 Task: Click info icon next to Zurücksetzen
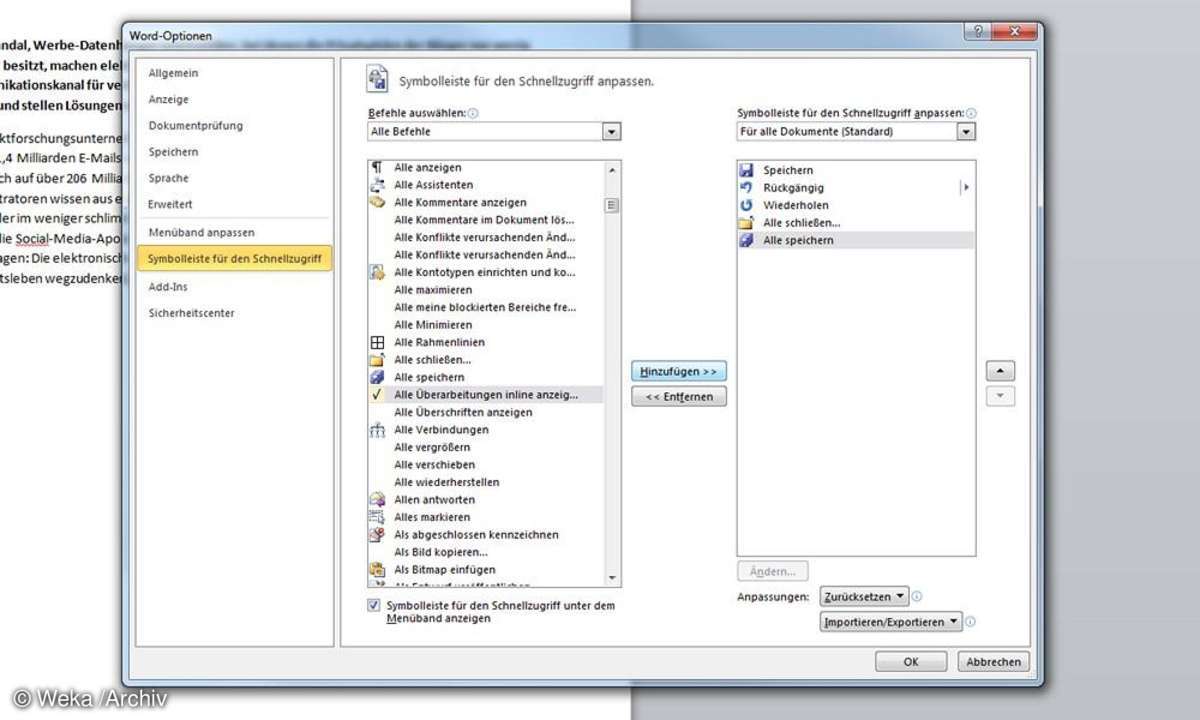pos(917,596)
